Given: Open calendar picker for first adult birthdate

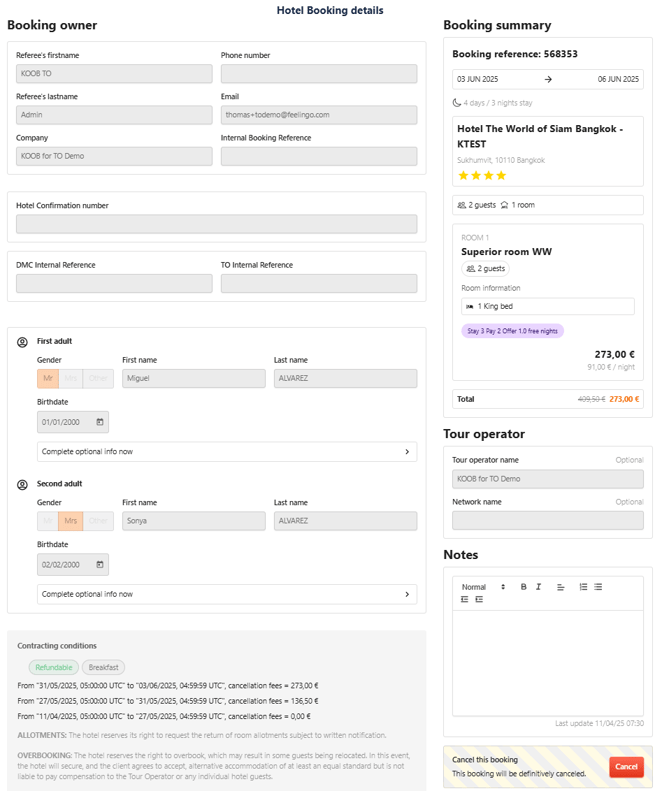Looking at the screenshot, I should pyautogui.click(x=100, y=422).
